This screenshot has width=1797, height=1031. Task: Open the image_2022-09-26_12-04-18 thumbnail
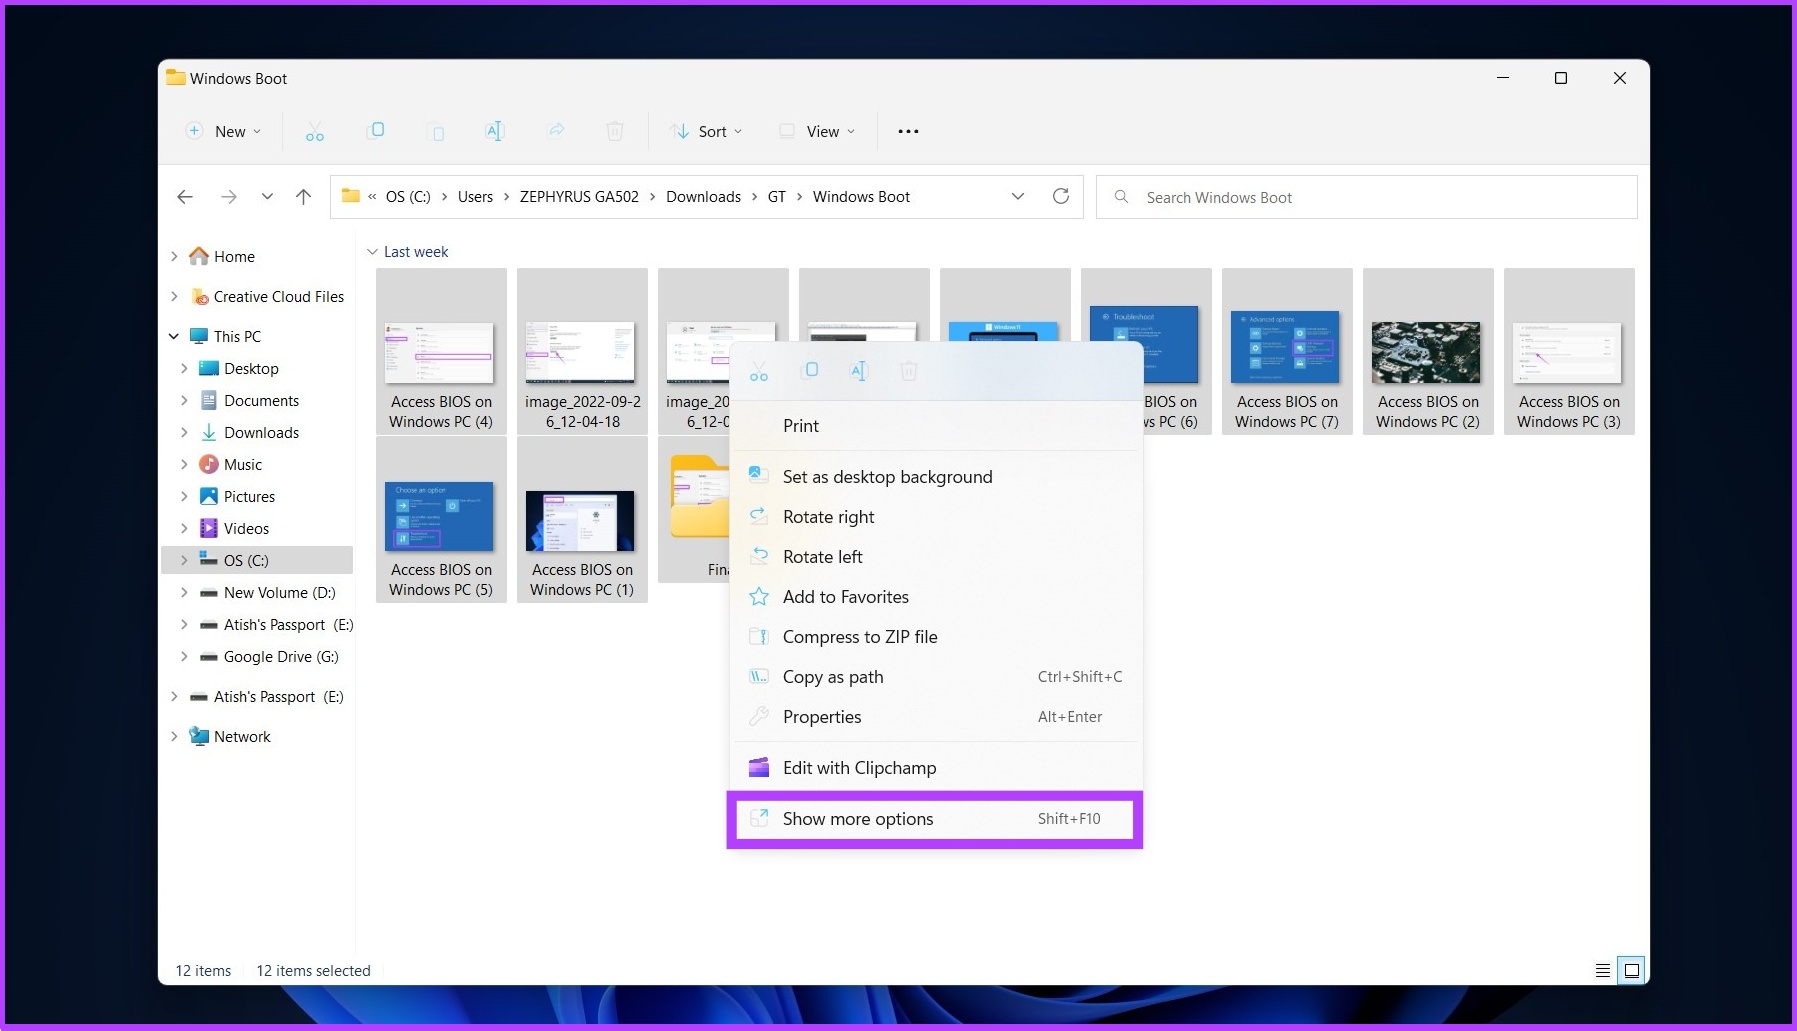pos(582,352)
